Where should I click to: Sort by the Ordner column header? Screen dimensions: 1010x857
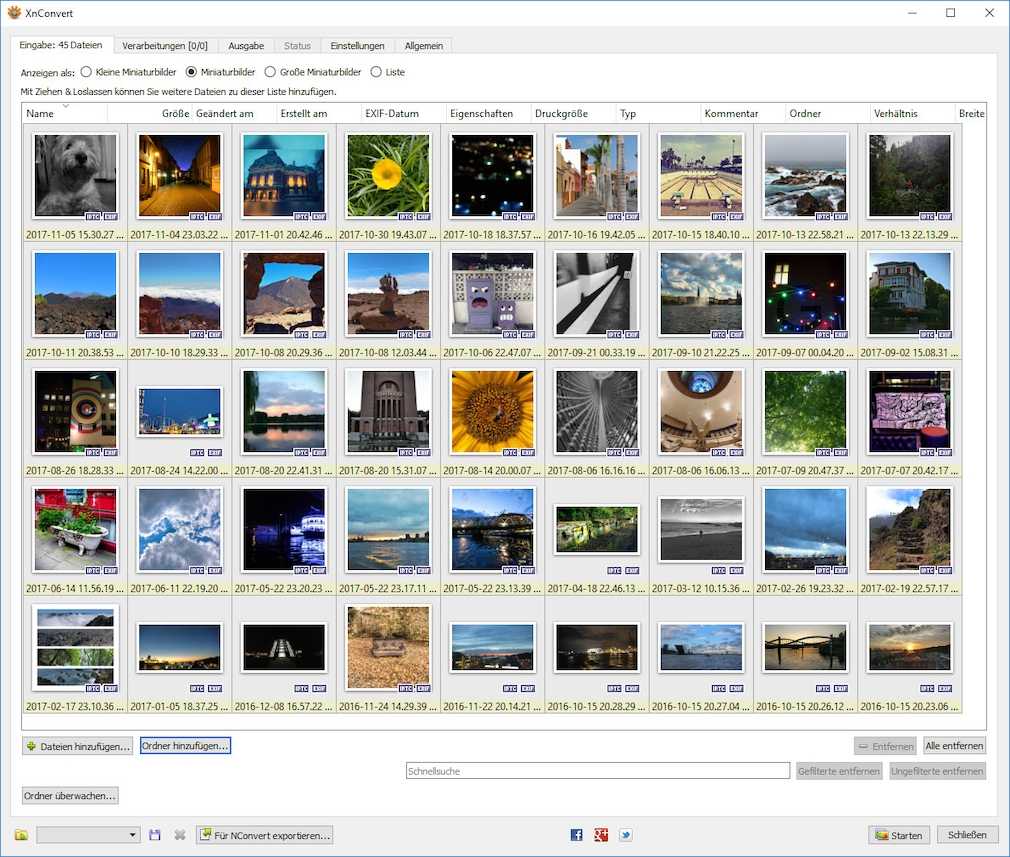pyautogui.click(x=828, y=113)
